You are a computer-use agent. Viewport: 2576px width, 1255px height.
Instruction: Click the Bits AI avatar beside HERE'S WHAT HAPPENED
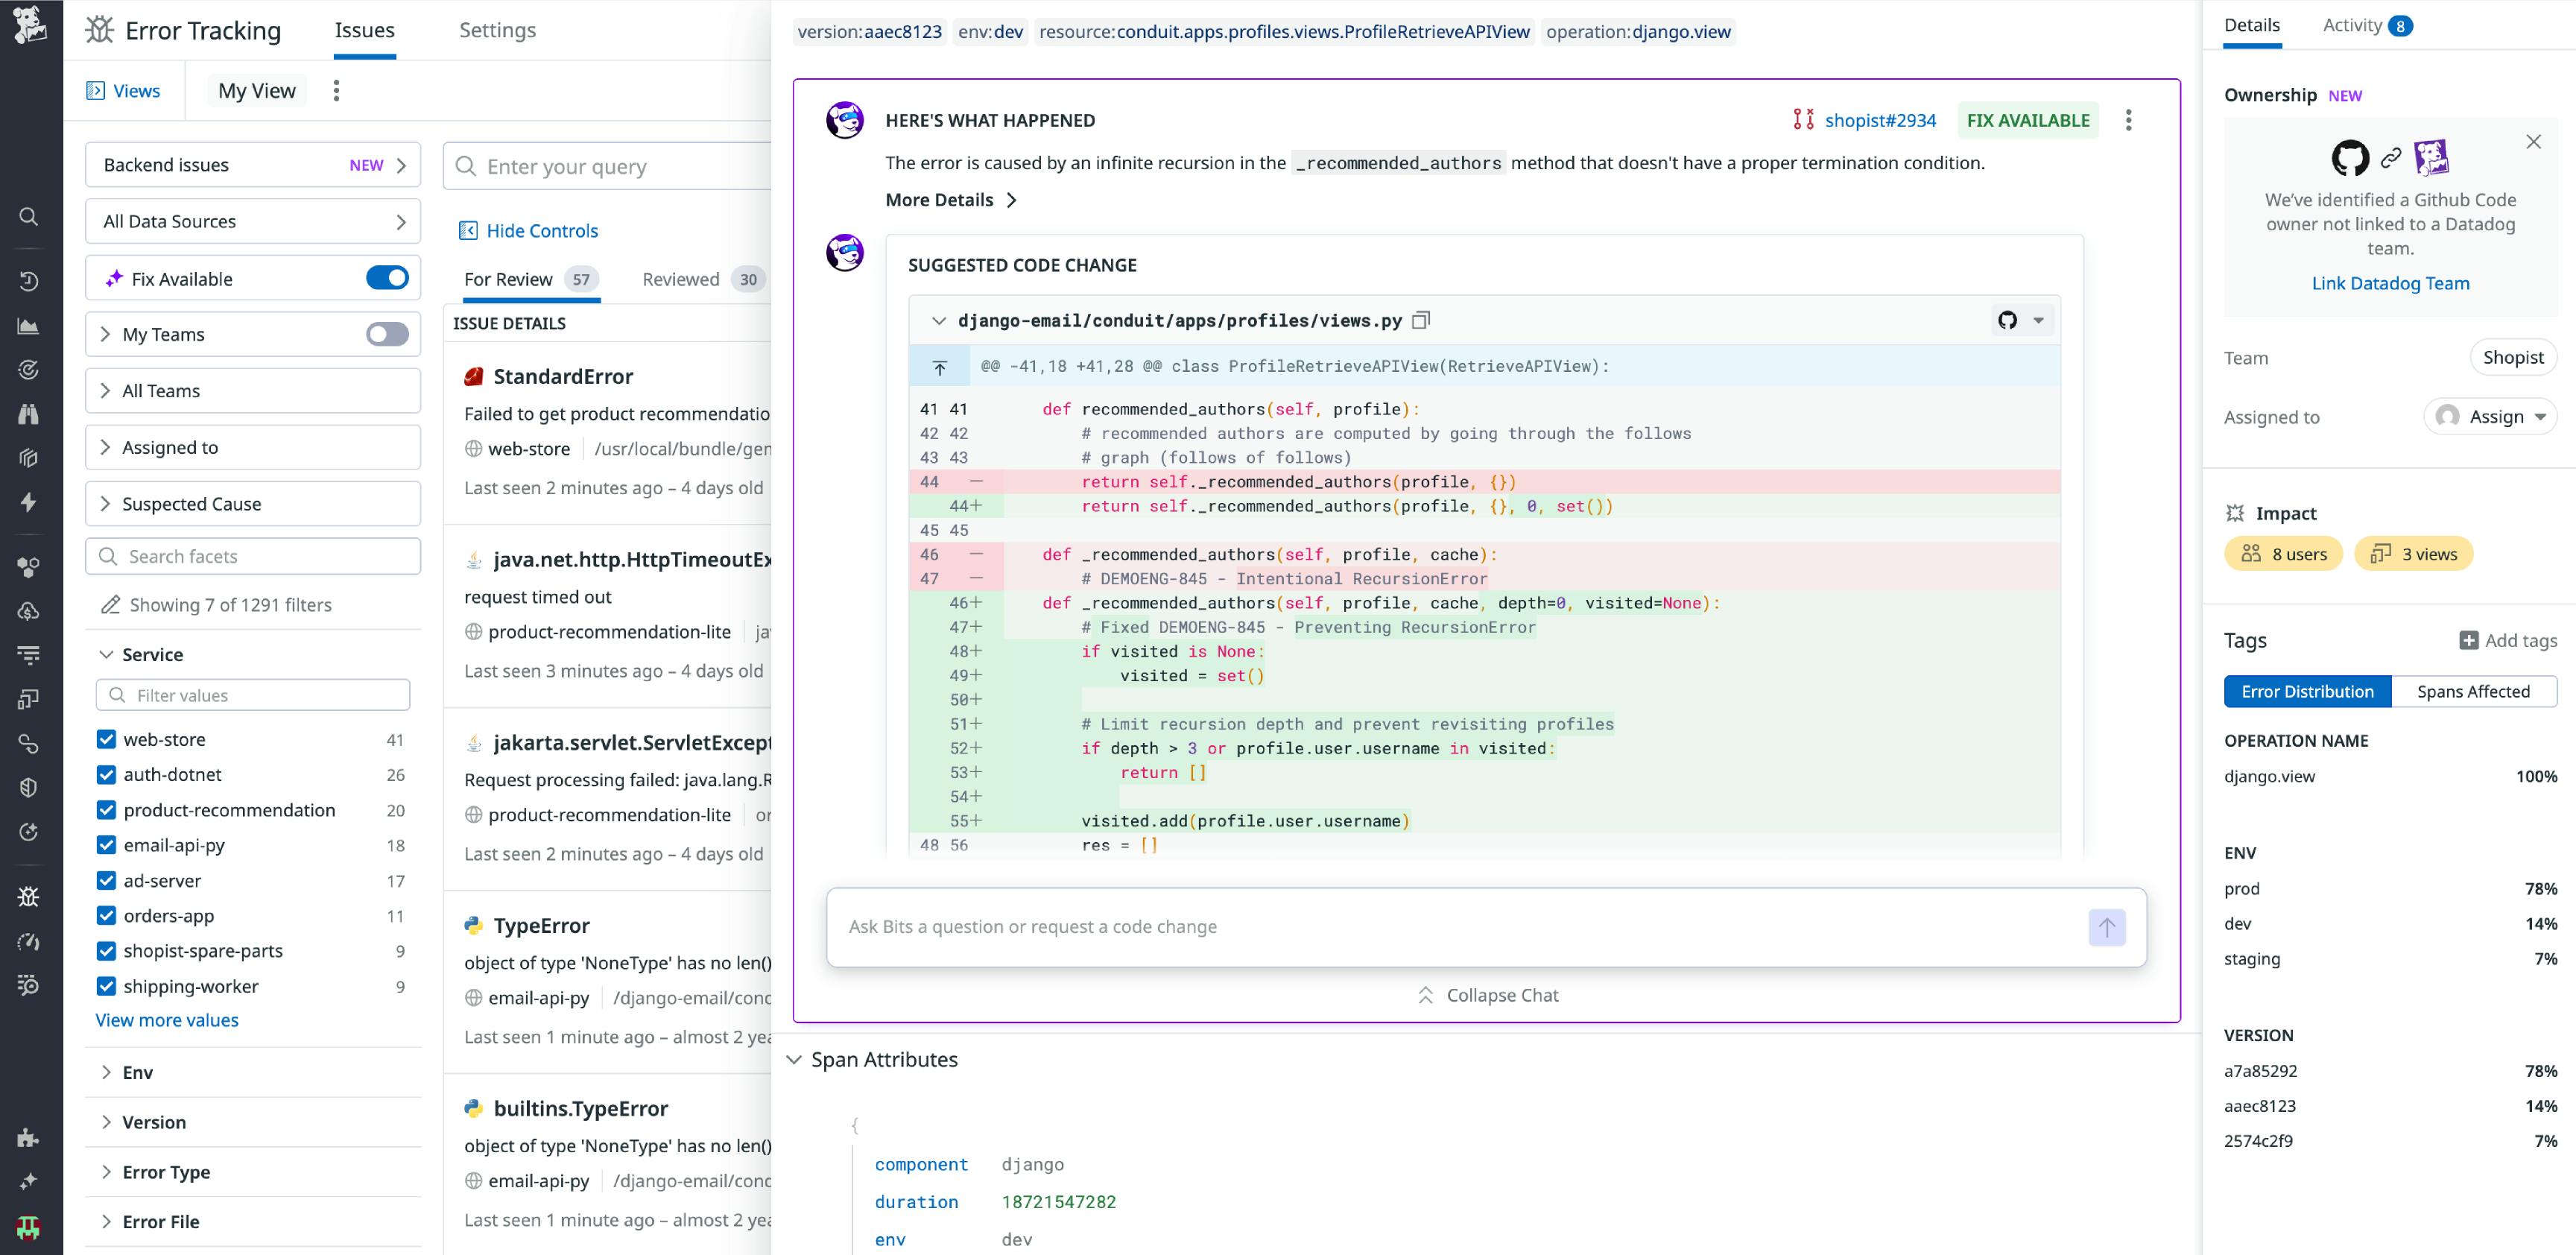[x=845, y=119]
